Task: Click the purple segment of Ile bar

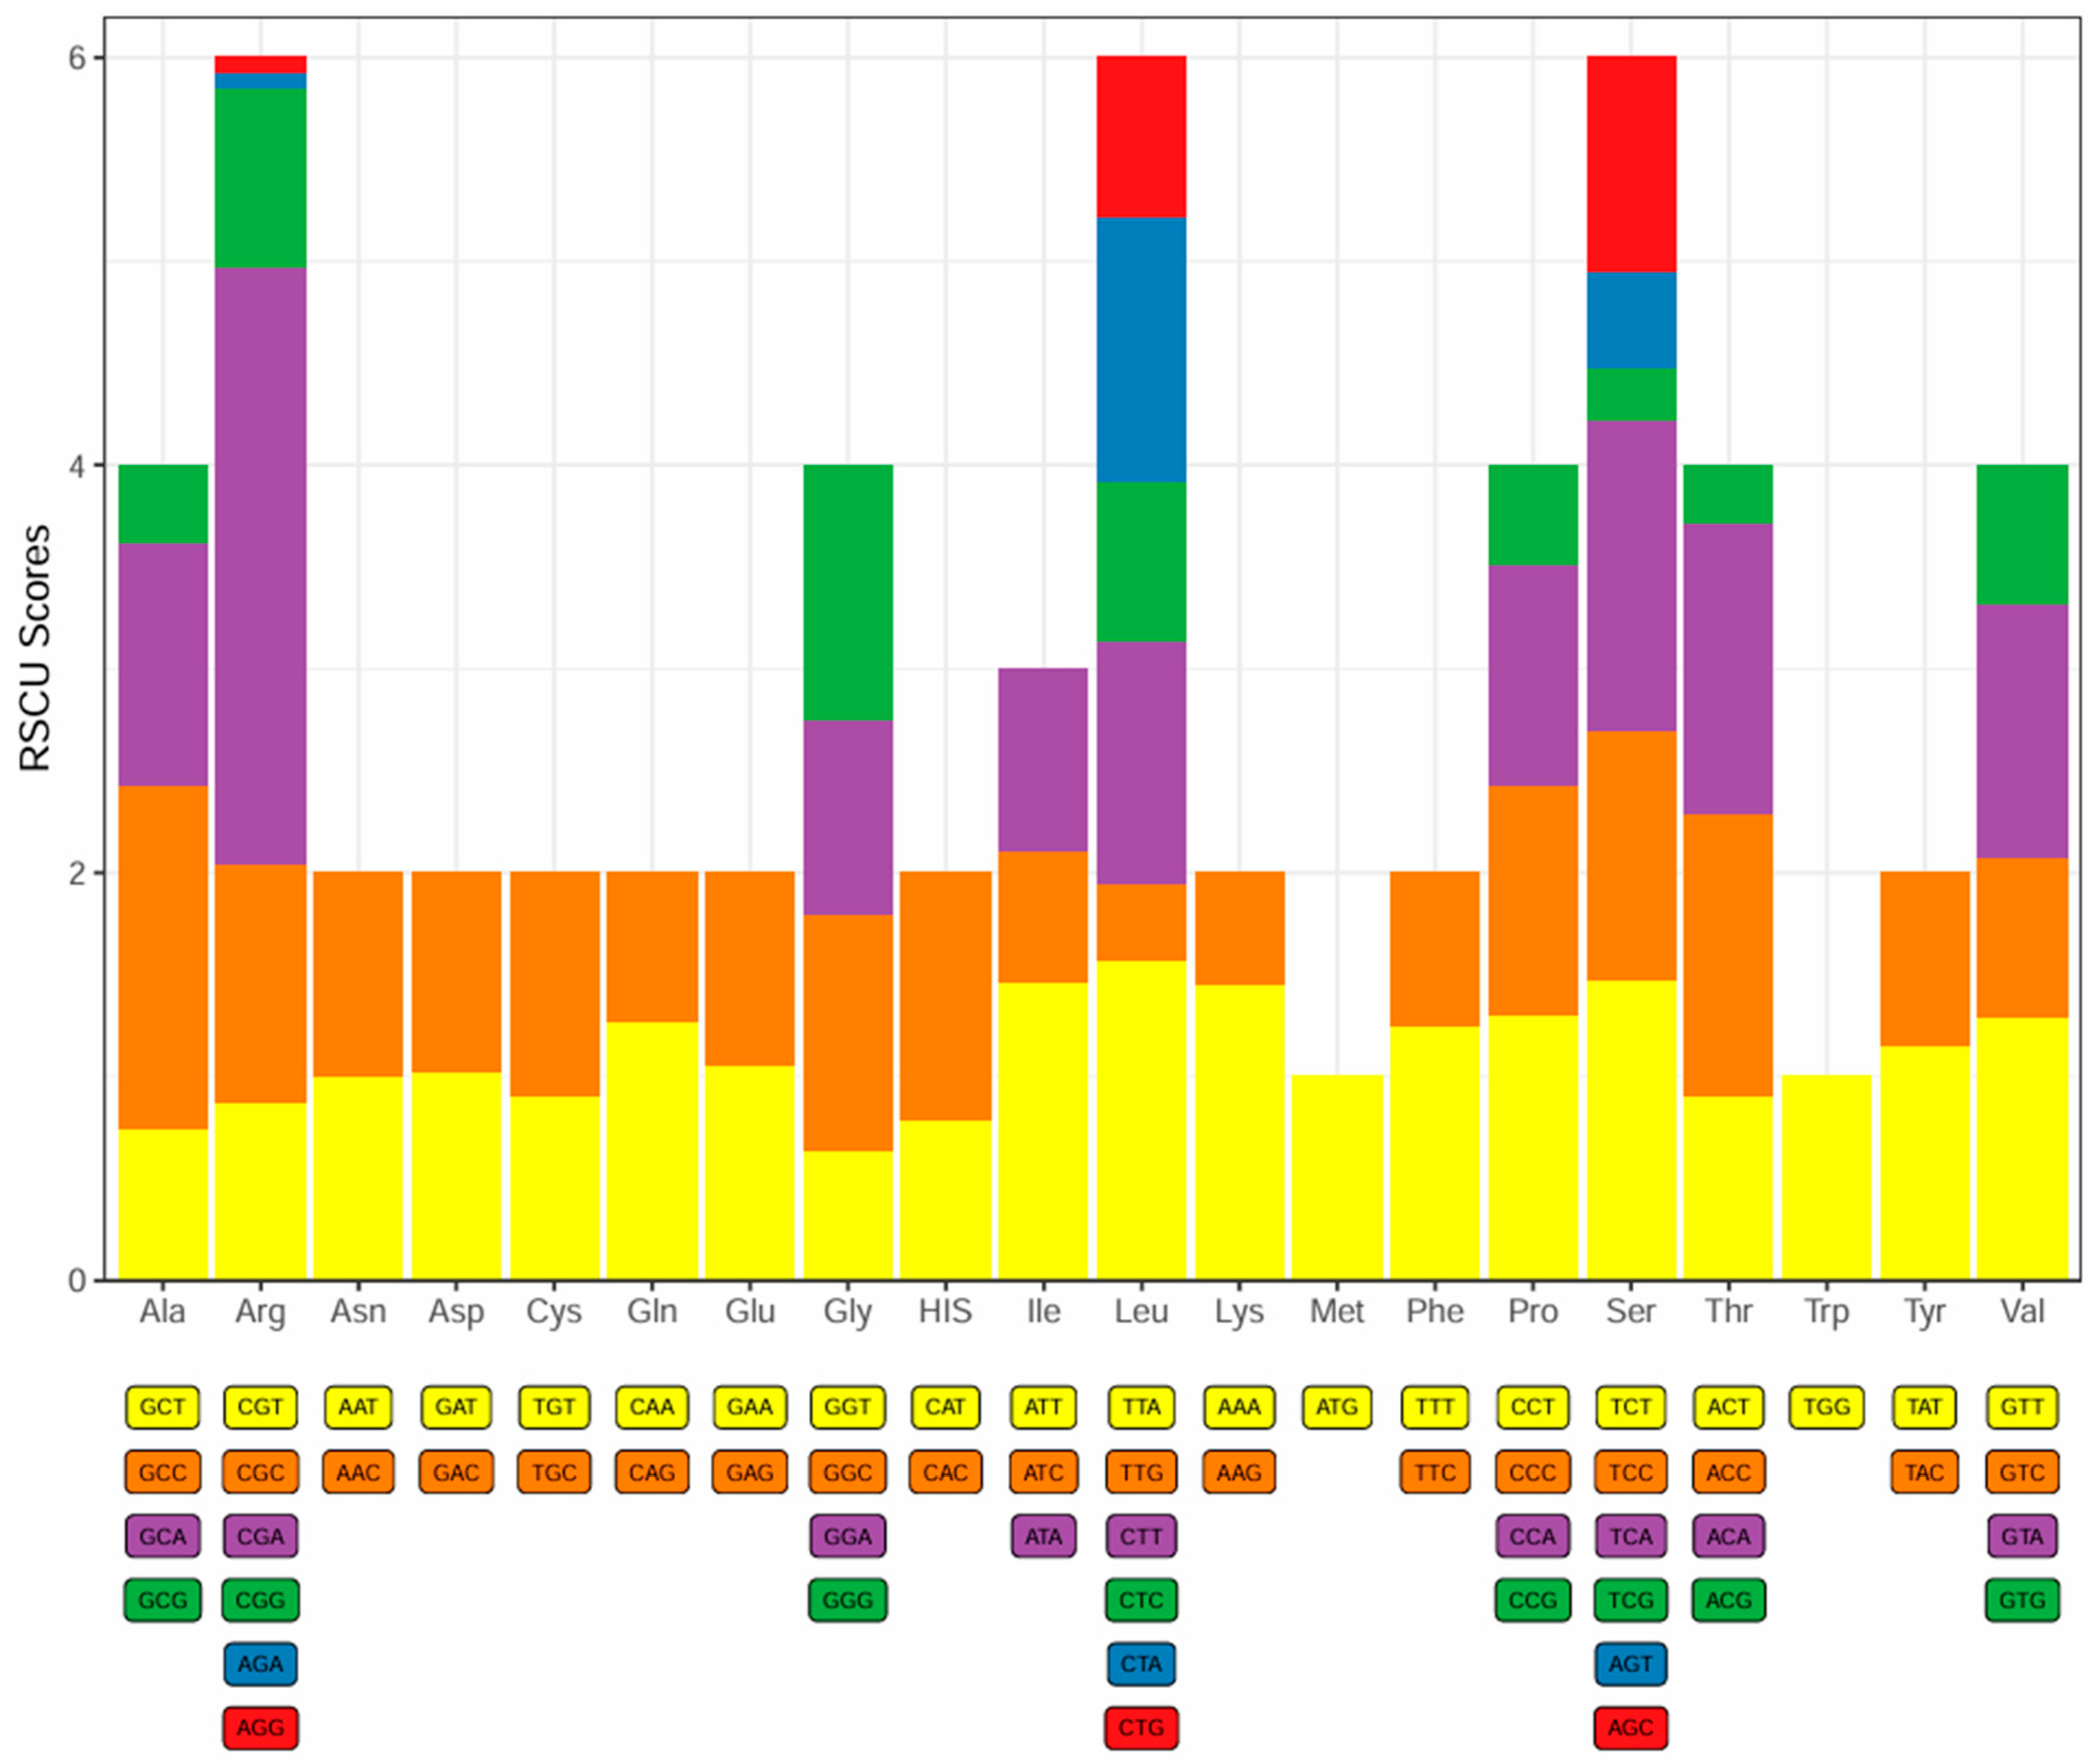Action: (x=1043, y=759)
